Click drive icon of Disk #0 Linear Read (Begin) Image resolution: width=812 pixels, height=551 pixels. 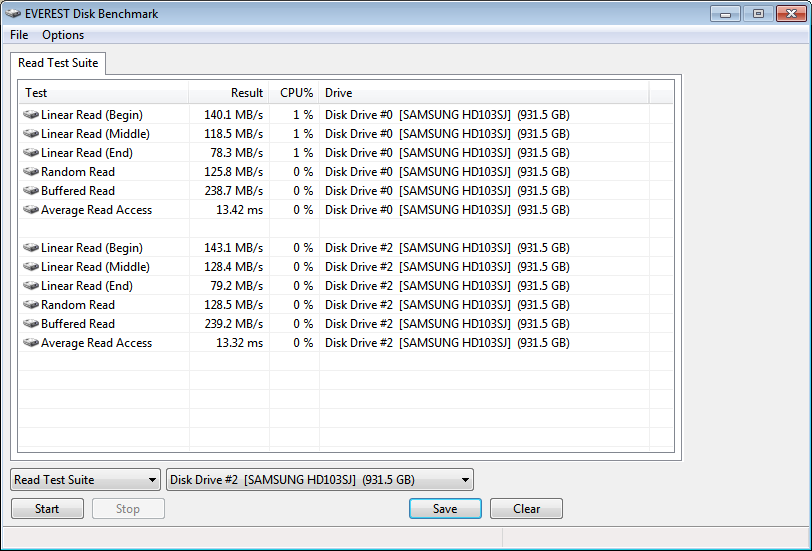[x=31, y=114]
